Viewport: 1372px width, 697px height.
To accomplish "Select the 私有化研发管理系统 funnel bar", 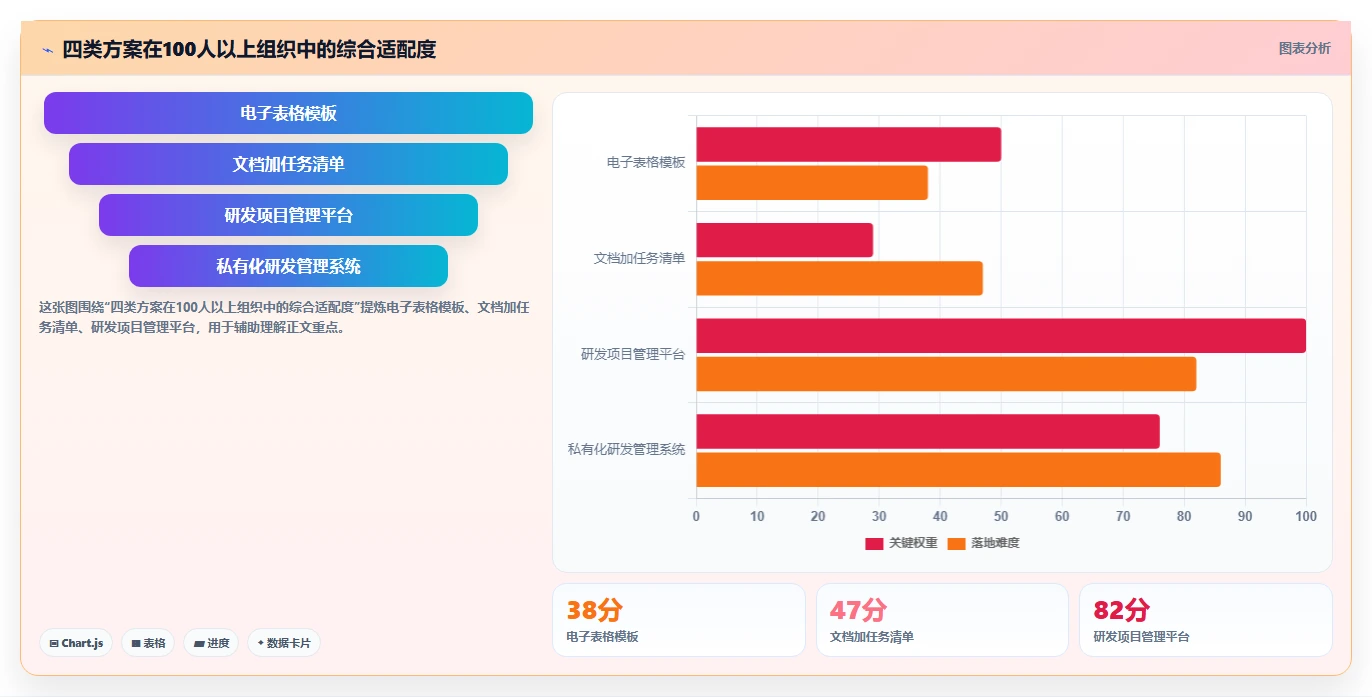I will point(288,266).
